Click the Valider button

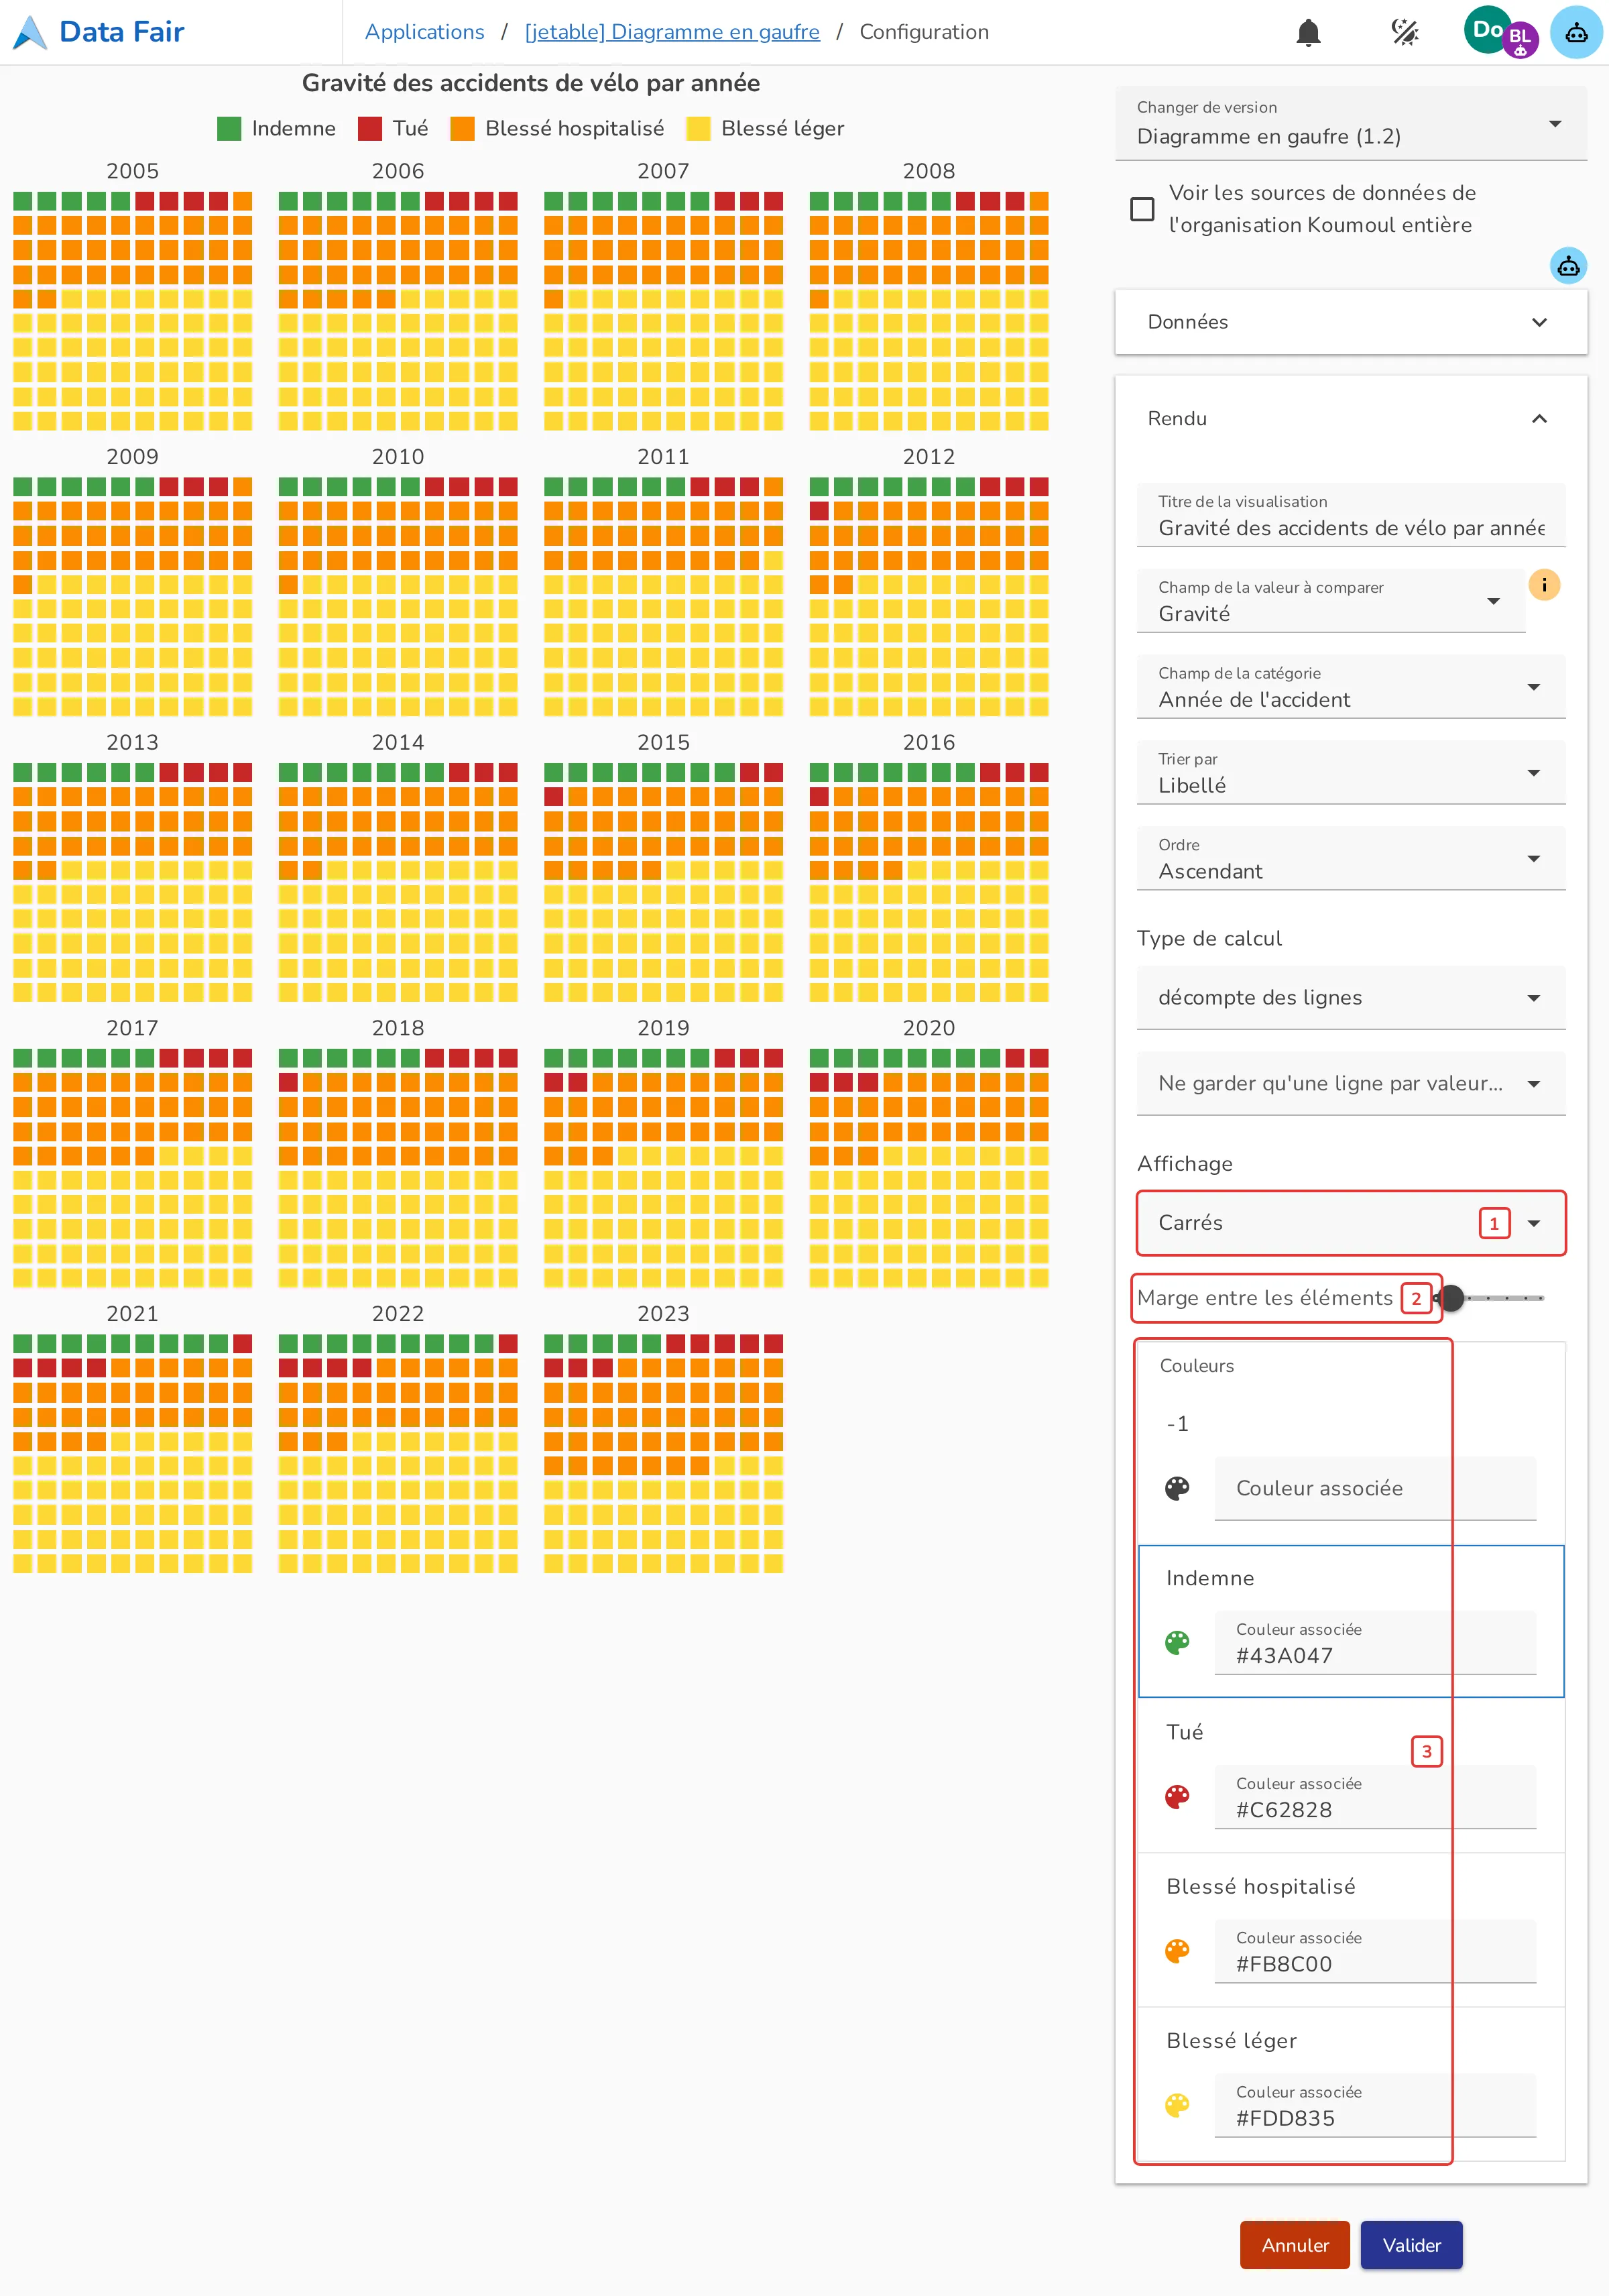(1411, 2245)
